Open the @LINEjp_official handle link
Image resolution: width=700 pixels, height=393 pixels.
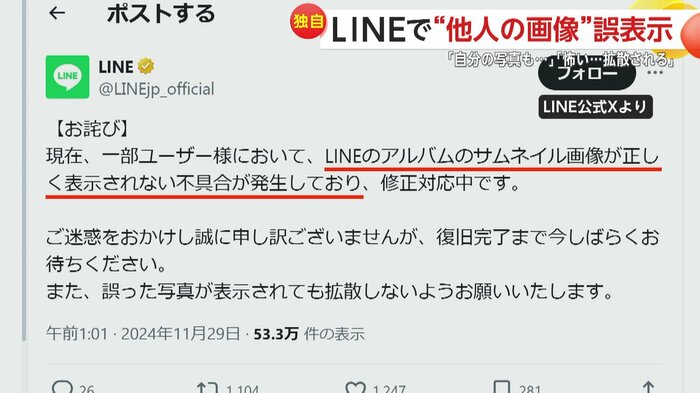[156, 89]
